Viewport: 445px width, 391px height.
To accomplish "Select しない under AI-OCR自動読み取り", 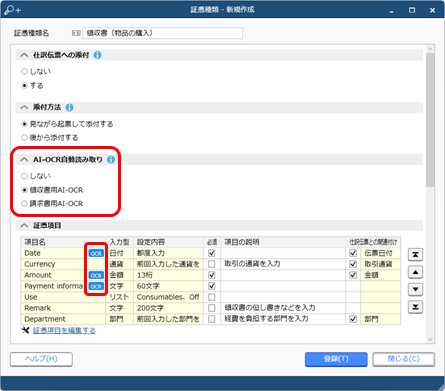I will [x=24, y=176].
